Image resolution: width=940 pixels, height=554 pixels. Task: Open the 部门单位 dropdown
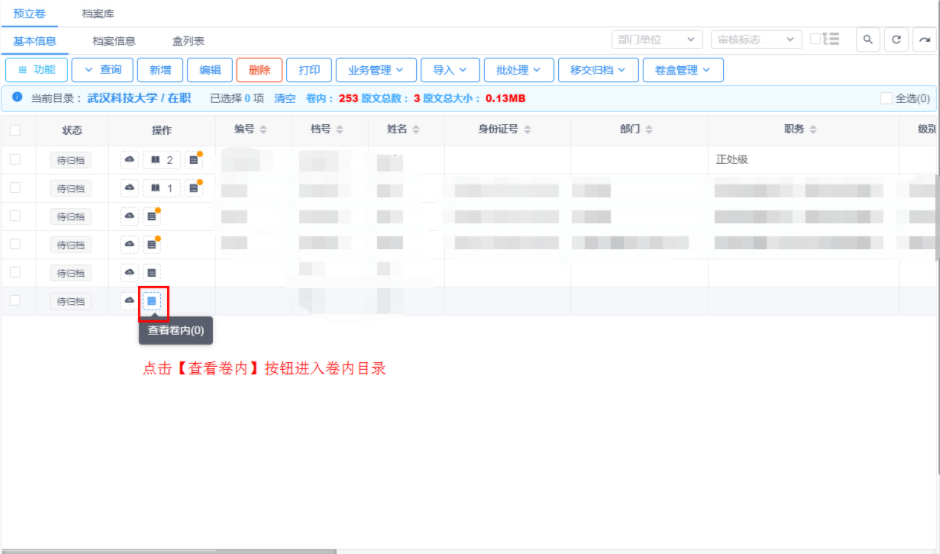coord(656,40)
